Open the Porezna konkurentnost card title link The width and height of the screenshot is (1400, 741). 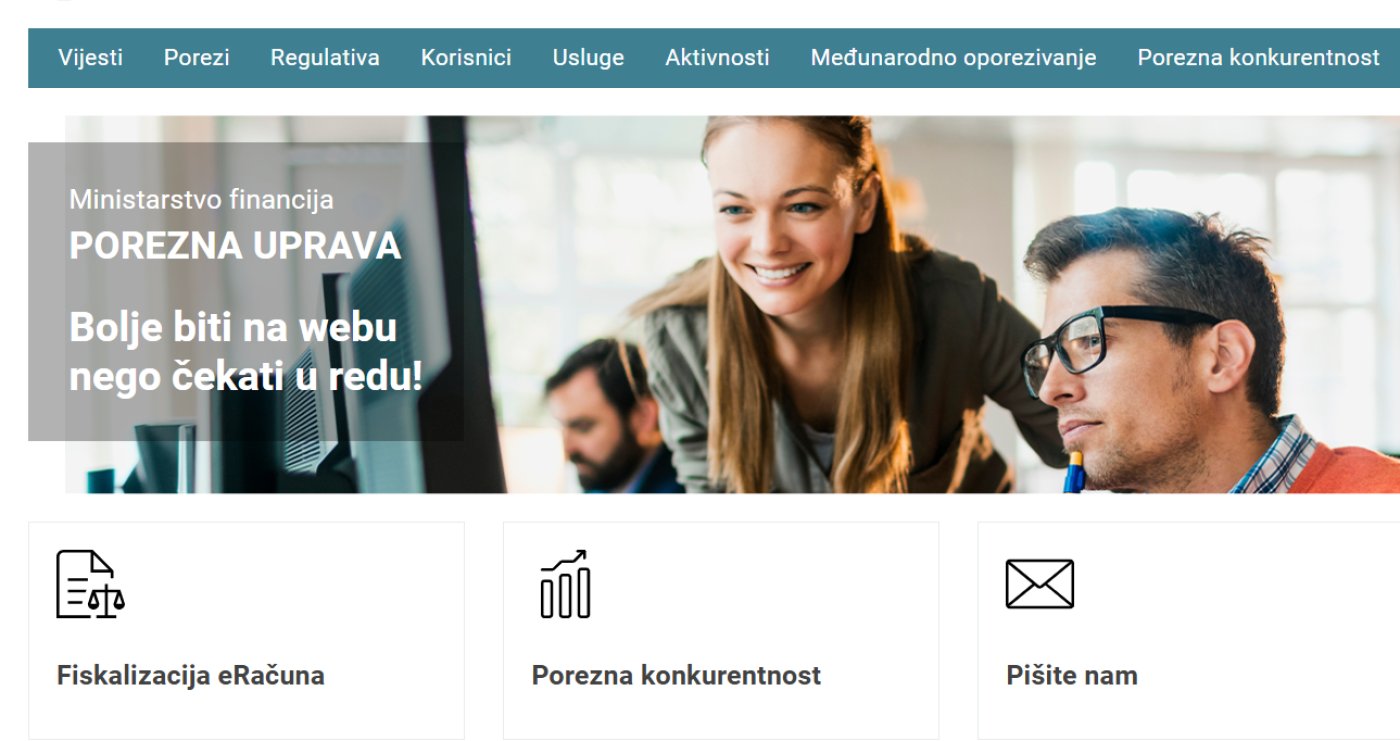(x=676, y=675)
